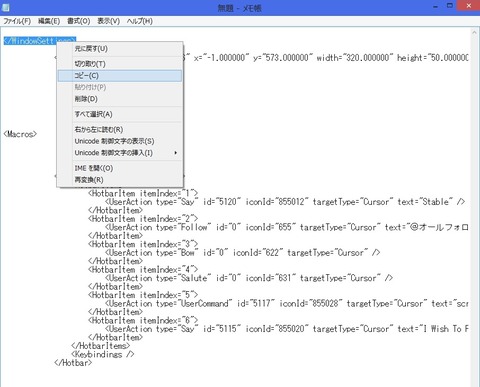This screenshot has width=480, height=387.
Task: Click the selected </WindowSettings> text
Action: pos(40,41)
